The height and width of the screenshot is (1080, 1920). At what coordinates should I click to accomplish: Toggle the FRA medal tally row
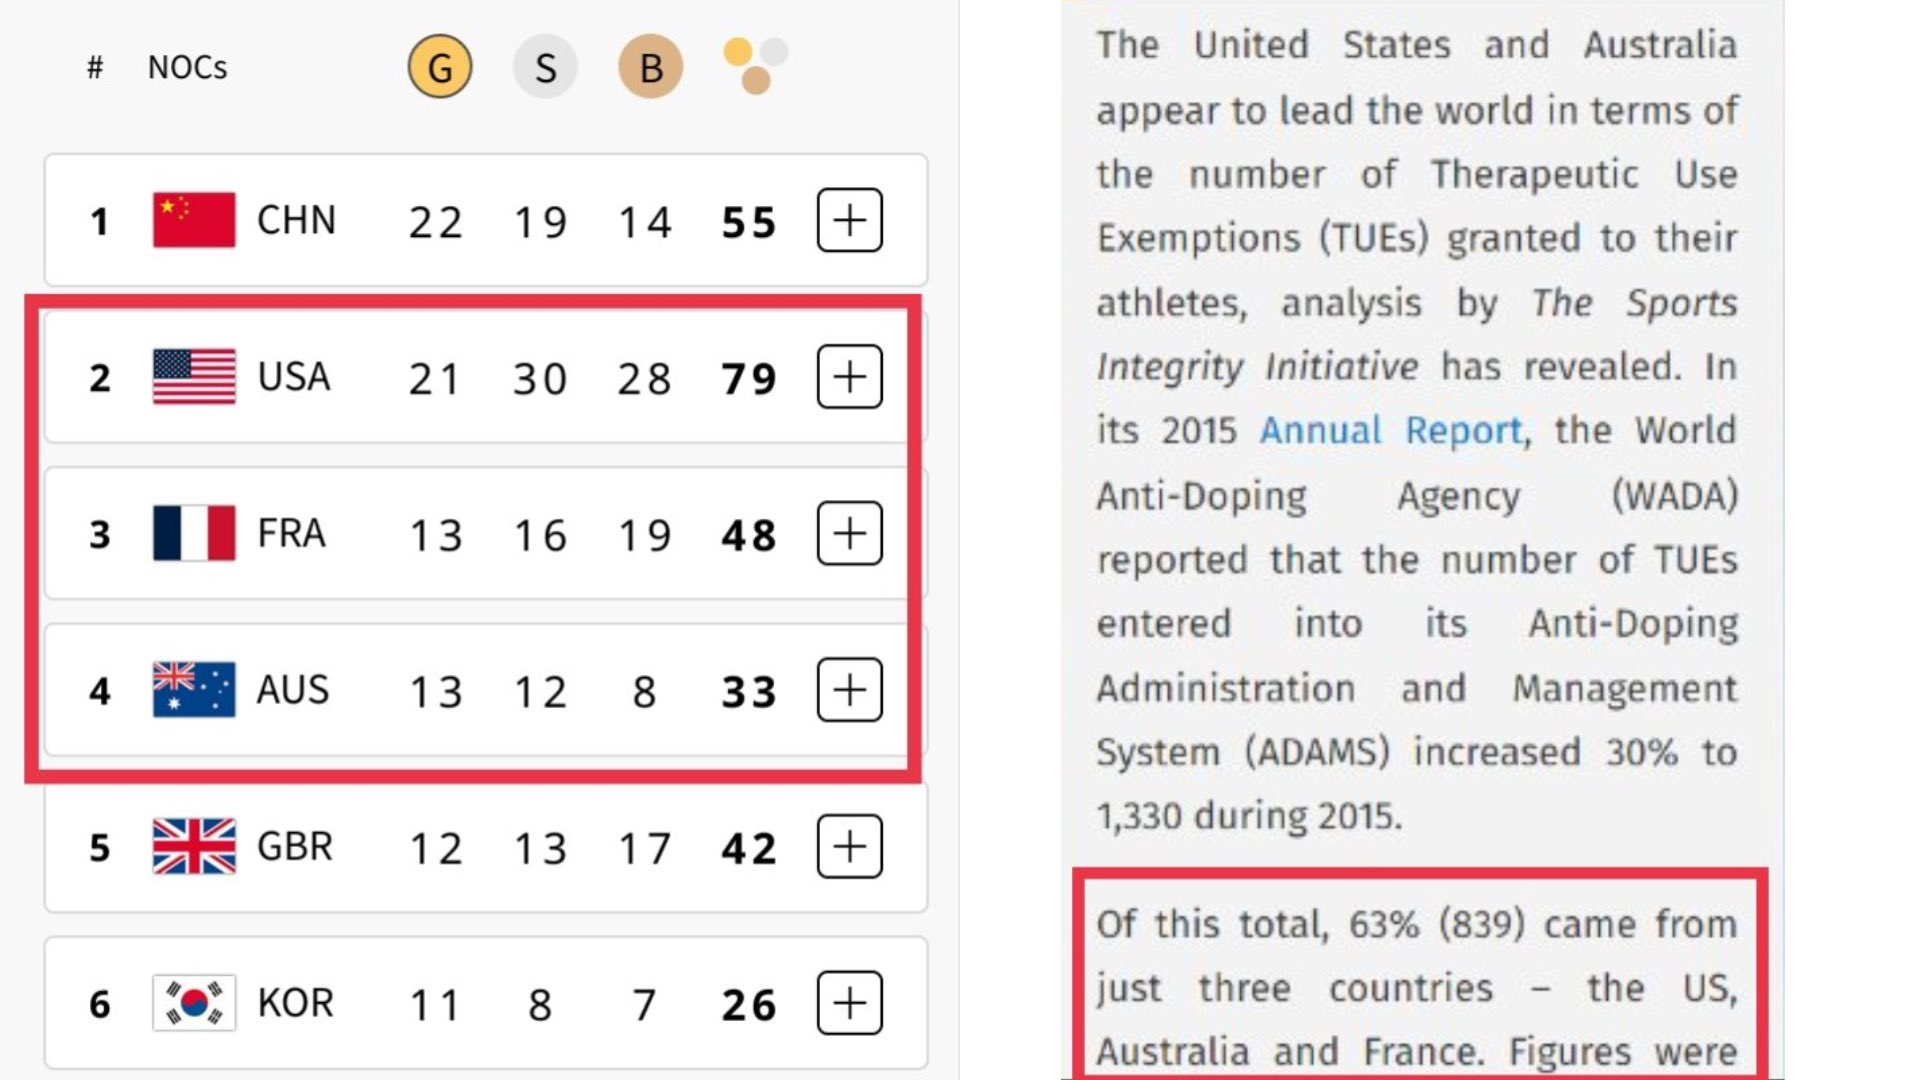851,533
